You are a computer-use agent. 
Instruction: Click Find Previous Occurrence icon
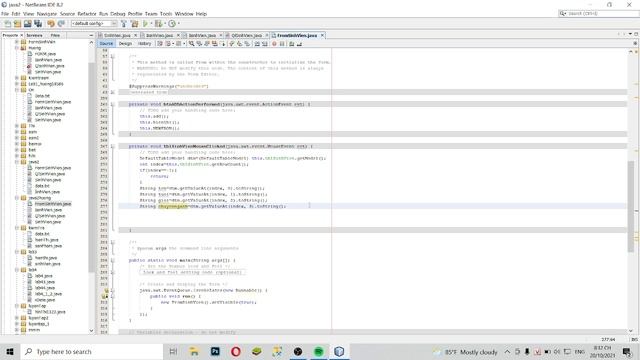198,44
